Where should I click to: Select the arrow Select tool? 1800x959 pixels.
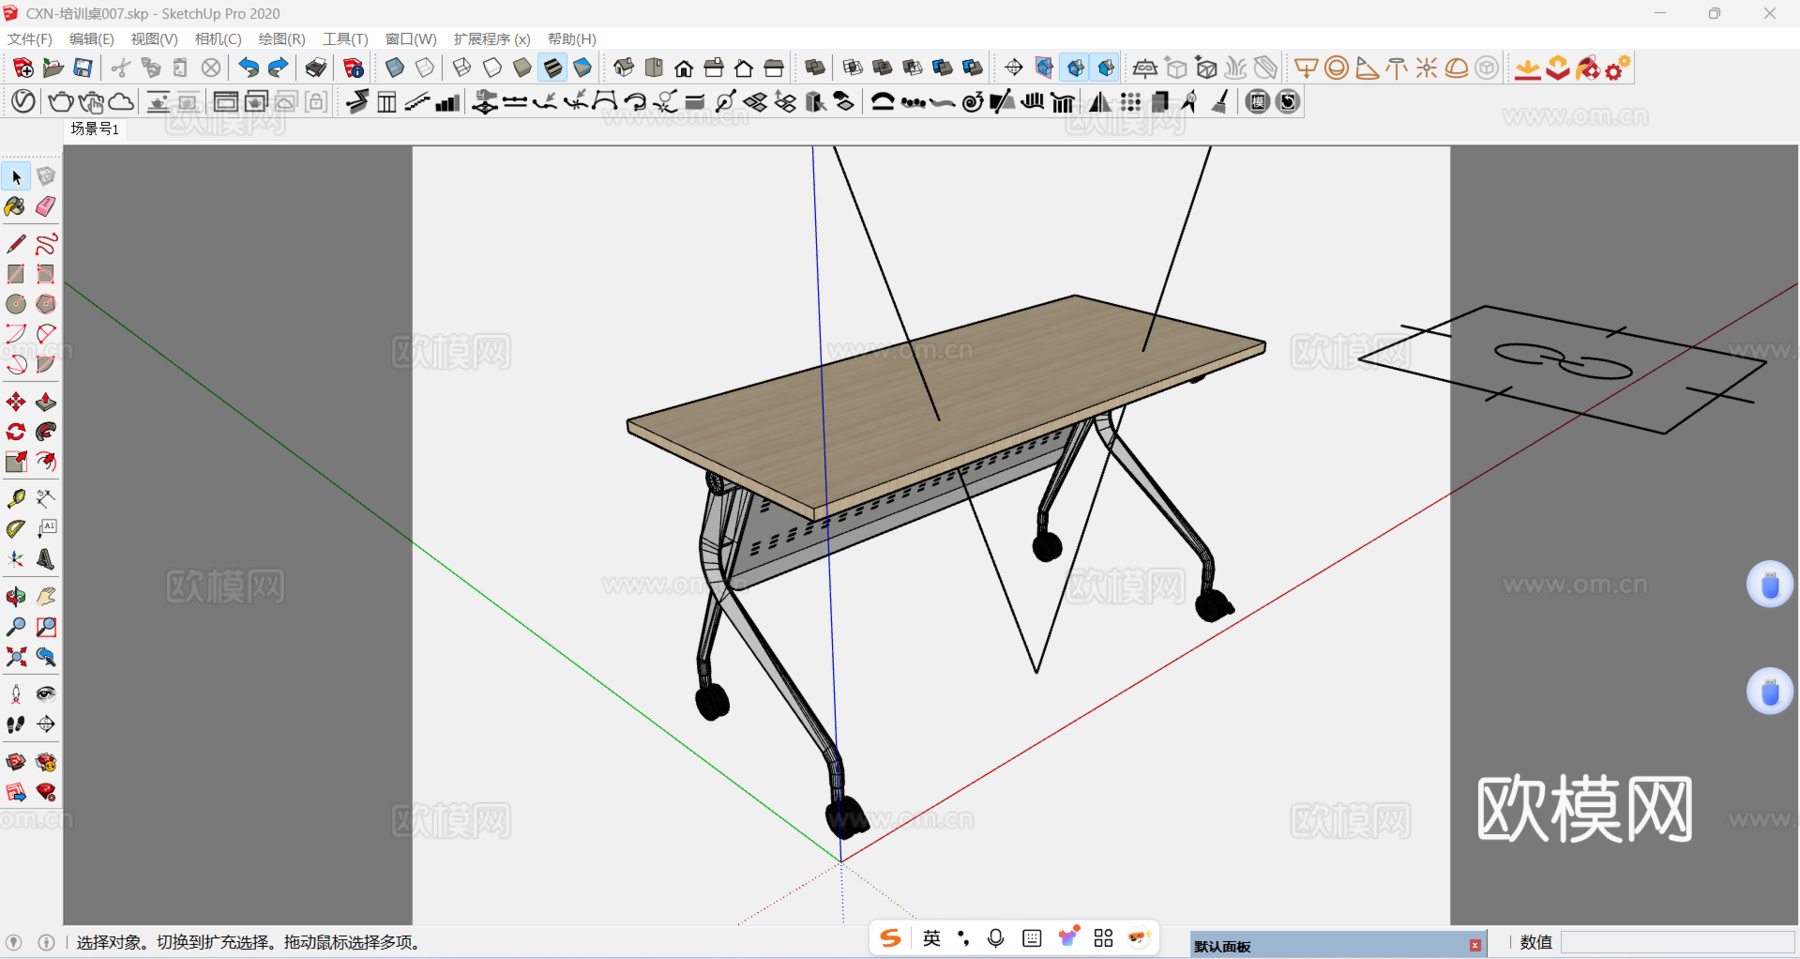16,177
